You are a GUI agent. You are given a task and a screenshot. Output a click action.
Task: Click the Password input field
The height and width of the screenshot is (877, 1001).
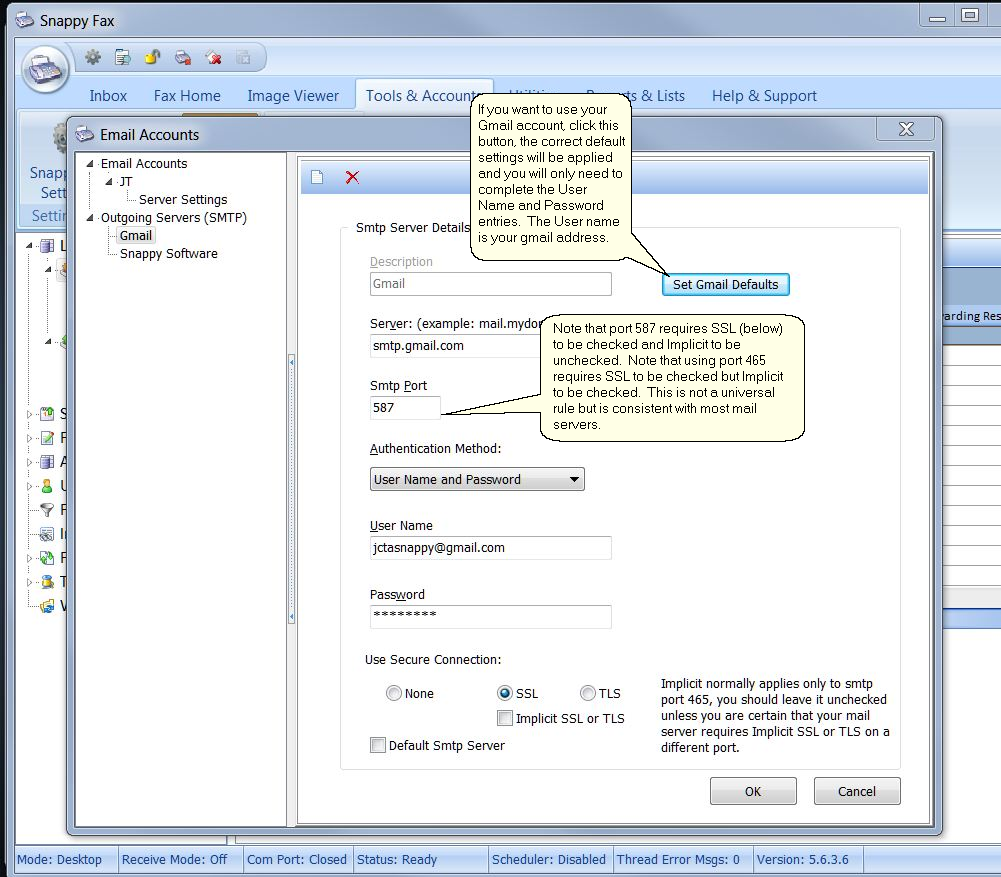[490, 617]
